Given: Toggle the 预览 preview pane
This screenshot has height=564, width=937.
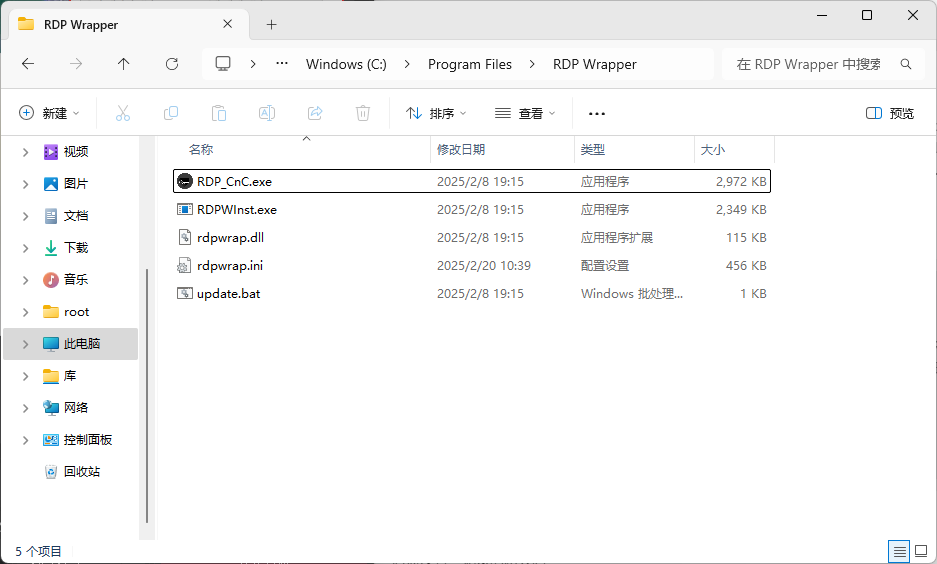Looking at the screenshot, I should [890, 113].
